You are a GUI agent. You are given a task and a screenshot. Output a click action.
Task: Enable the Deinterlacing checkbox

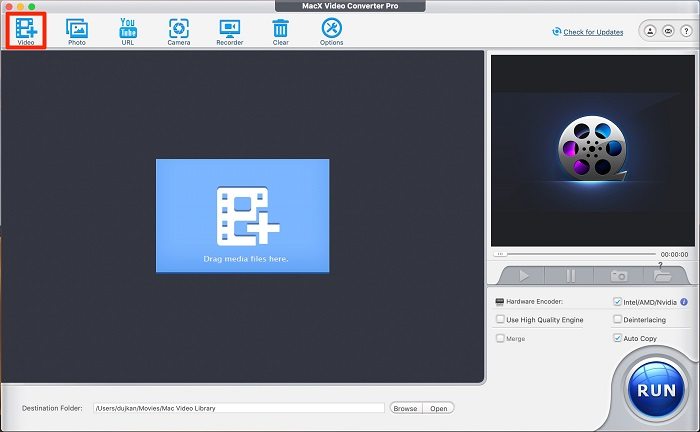[x=617, y=319]
